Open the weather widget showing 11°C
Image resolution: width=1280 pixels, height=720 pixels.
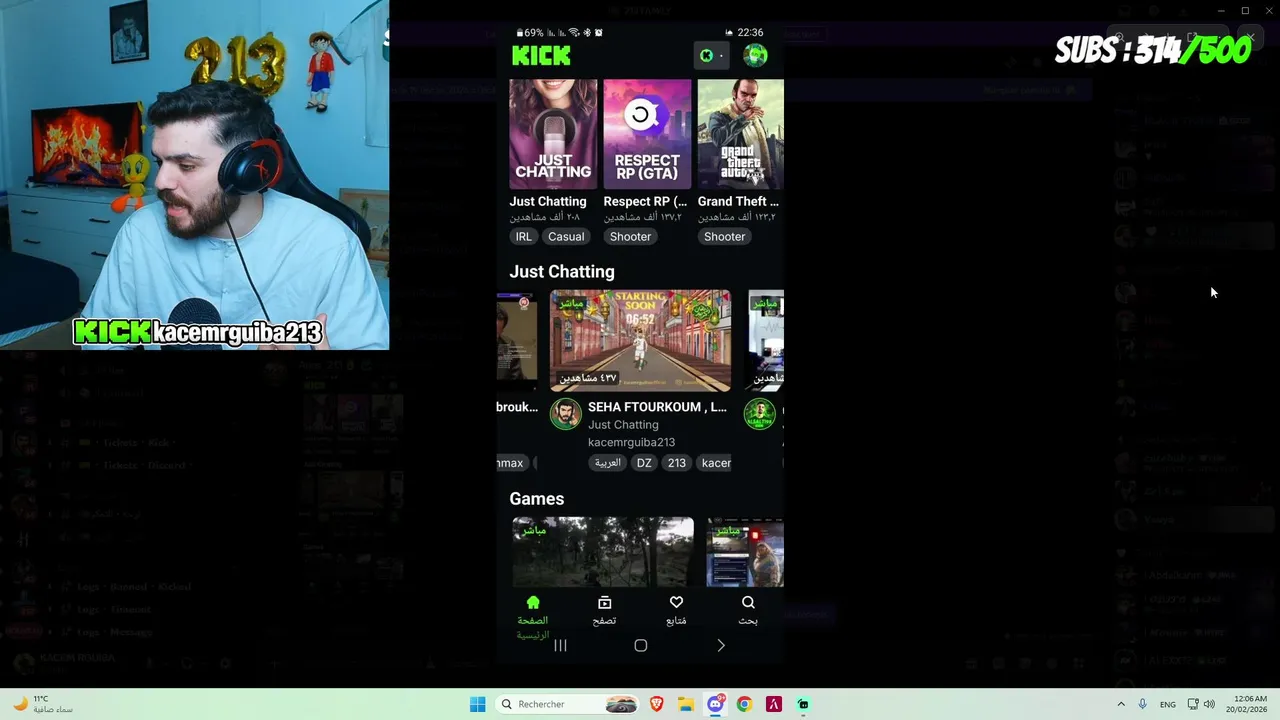click(42, 704)
